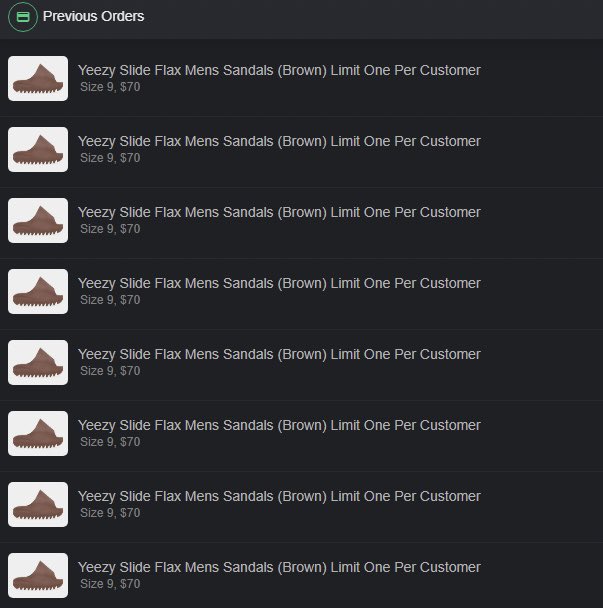Screen dimensions: 603x608
Task: Click 'Size 9, $70' under the fifth order
Action: 110,371
